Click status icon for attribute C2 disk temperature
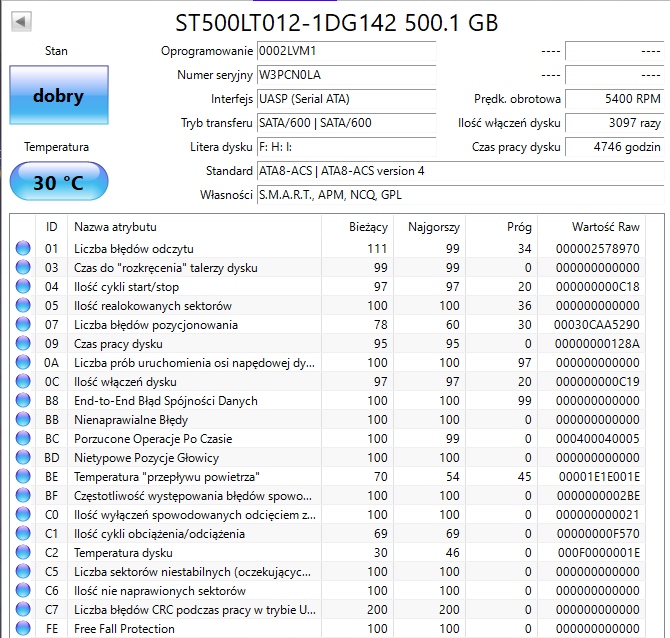Image resolution: width=670 pixels, height=638 pixels. (x=23, y=552)
